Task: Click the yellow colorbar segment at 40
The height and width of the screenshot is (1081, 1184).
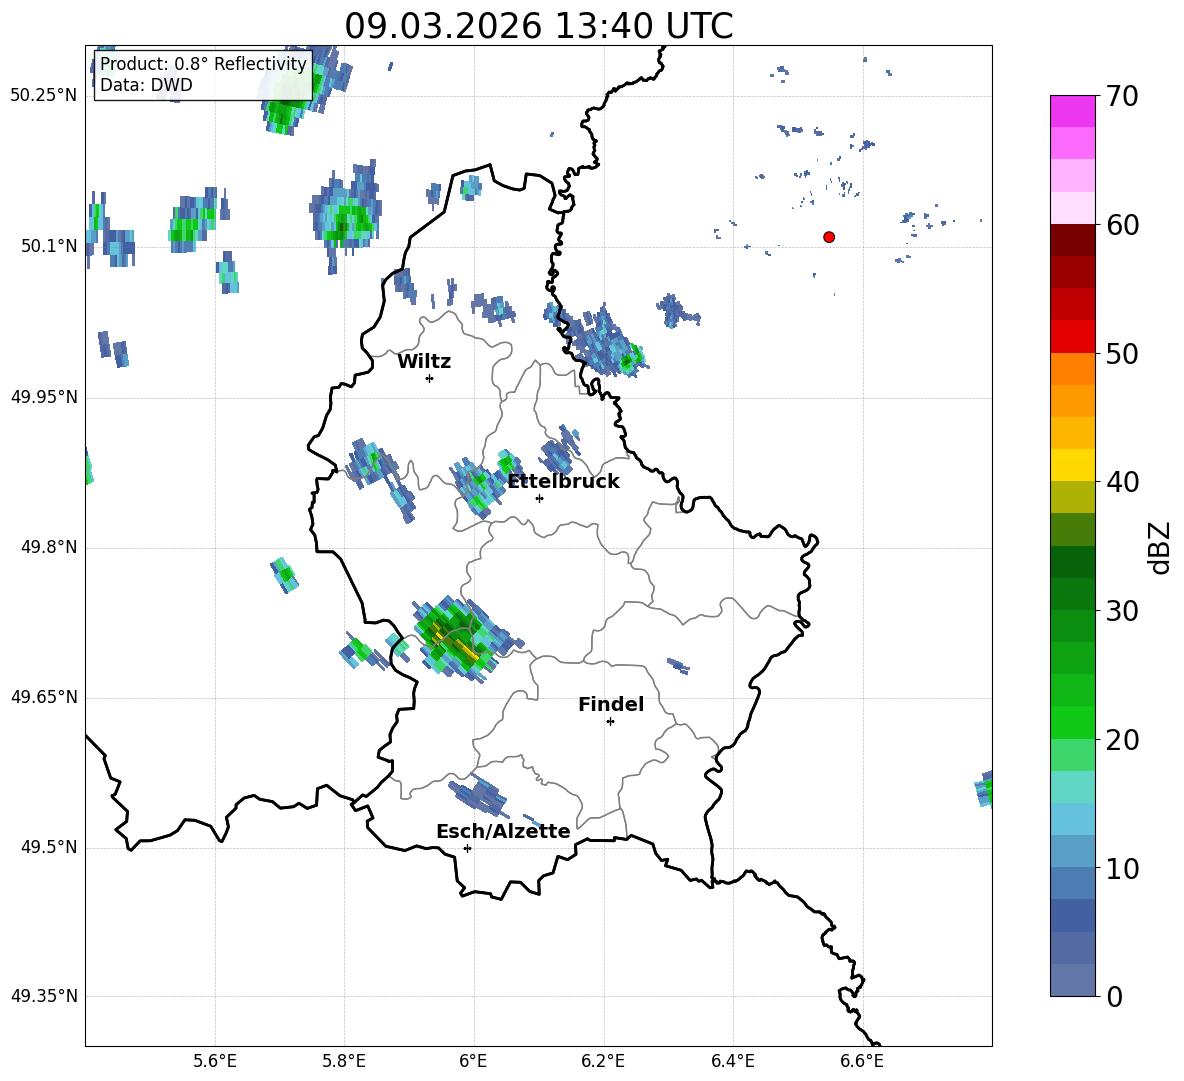Action: pyautogui.click(x=1073, y=465)
